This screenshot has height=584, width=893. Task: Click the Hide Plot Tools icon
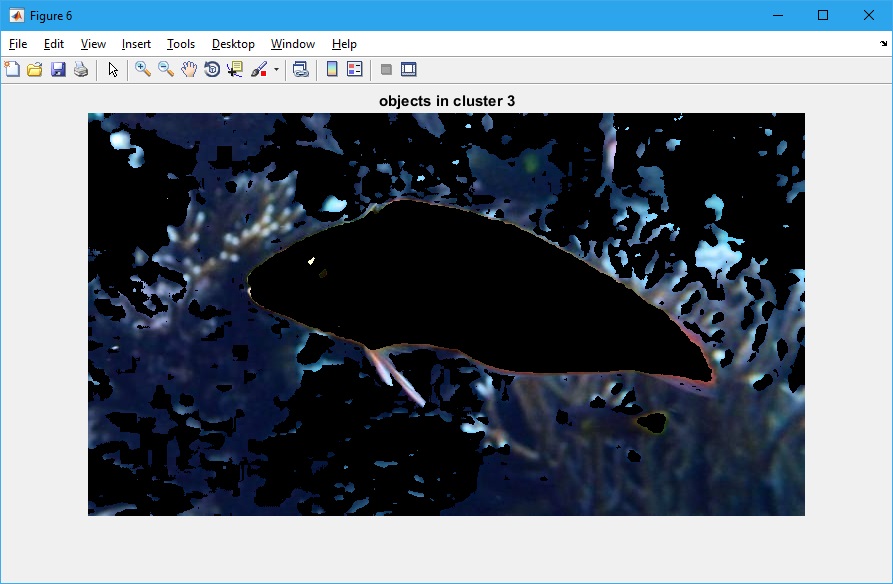tap(386, 69)
